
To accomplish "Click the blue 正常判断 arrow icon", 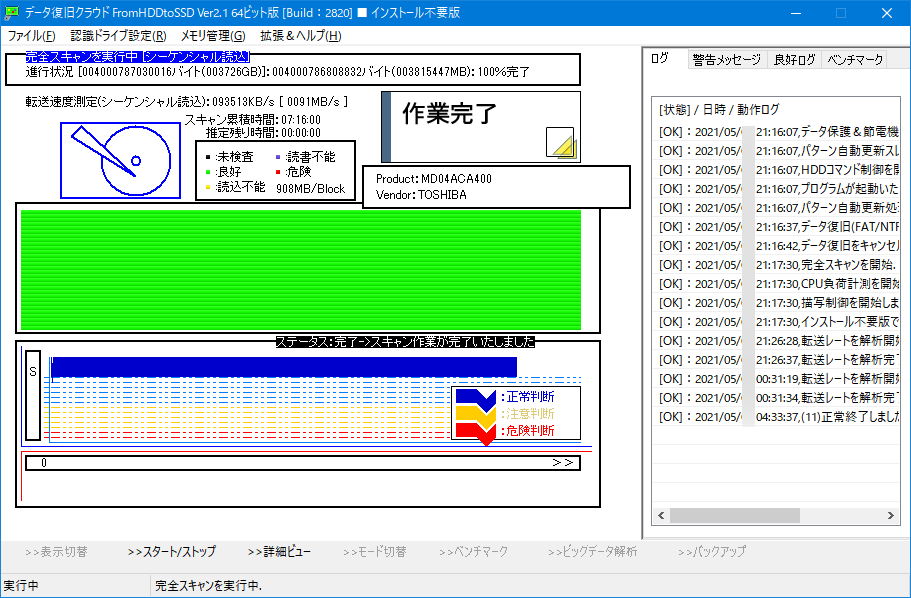I will (476, 398).
